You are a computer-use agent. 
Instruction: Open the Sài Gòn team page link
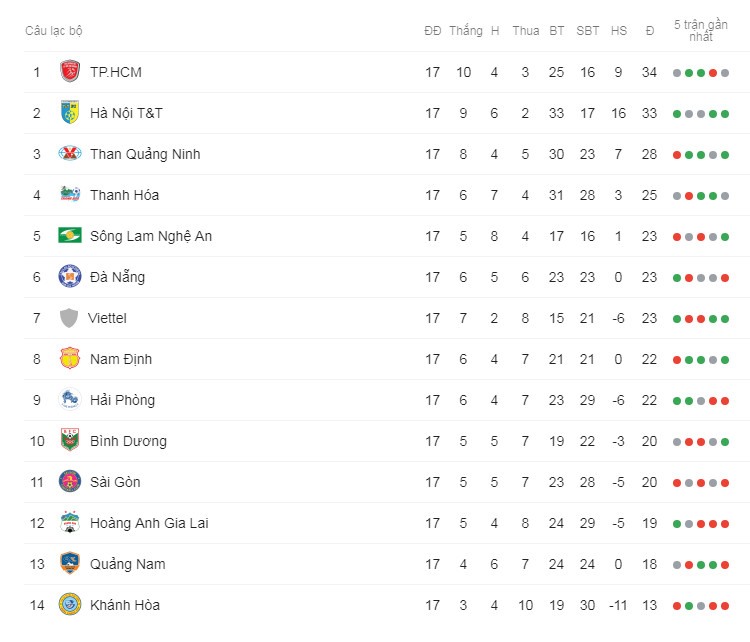point(115,482)
